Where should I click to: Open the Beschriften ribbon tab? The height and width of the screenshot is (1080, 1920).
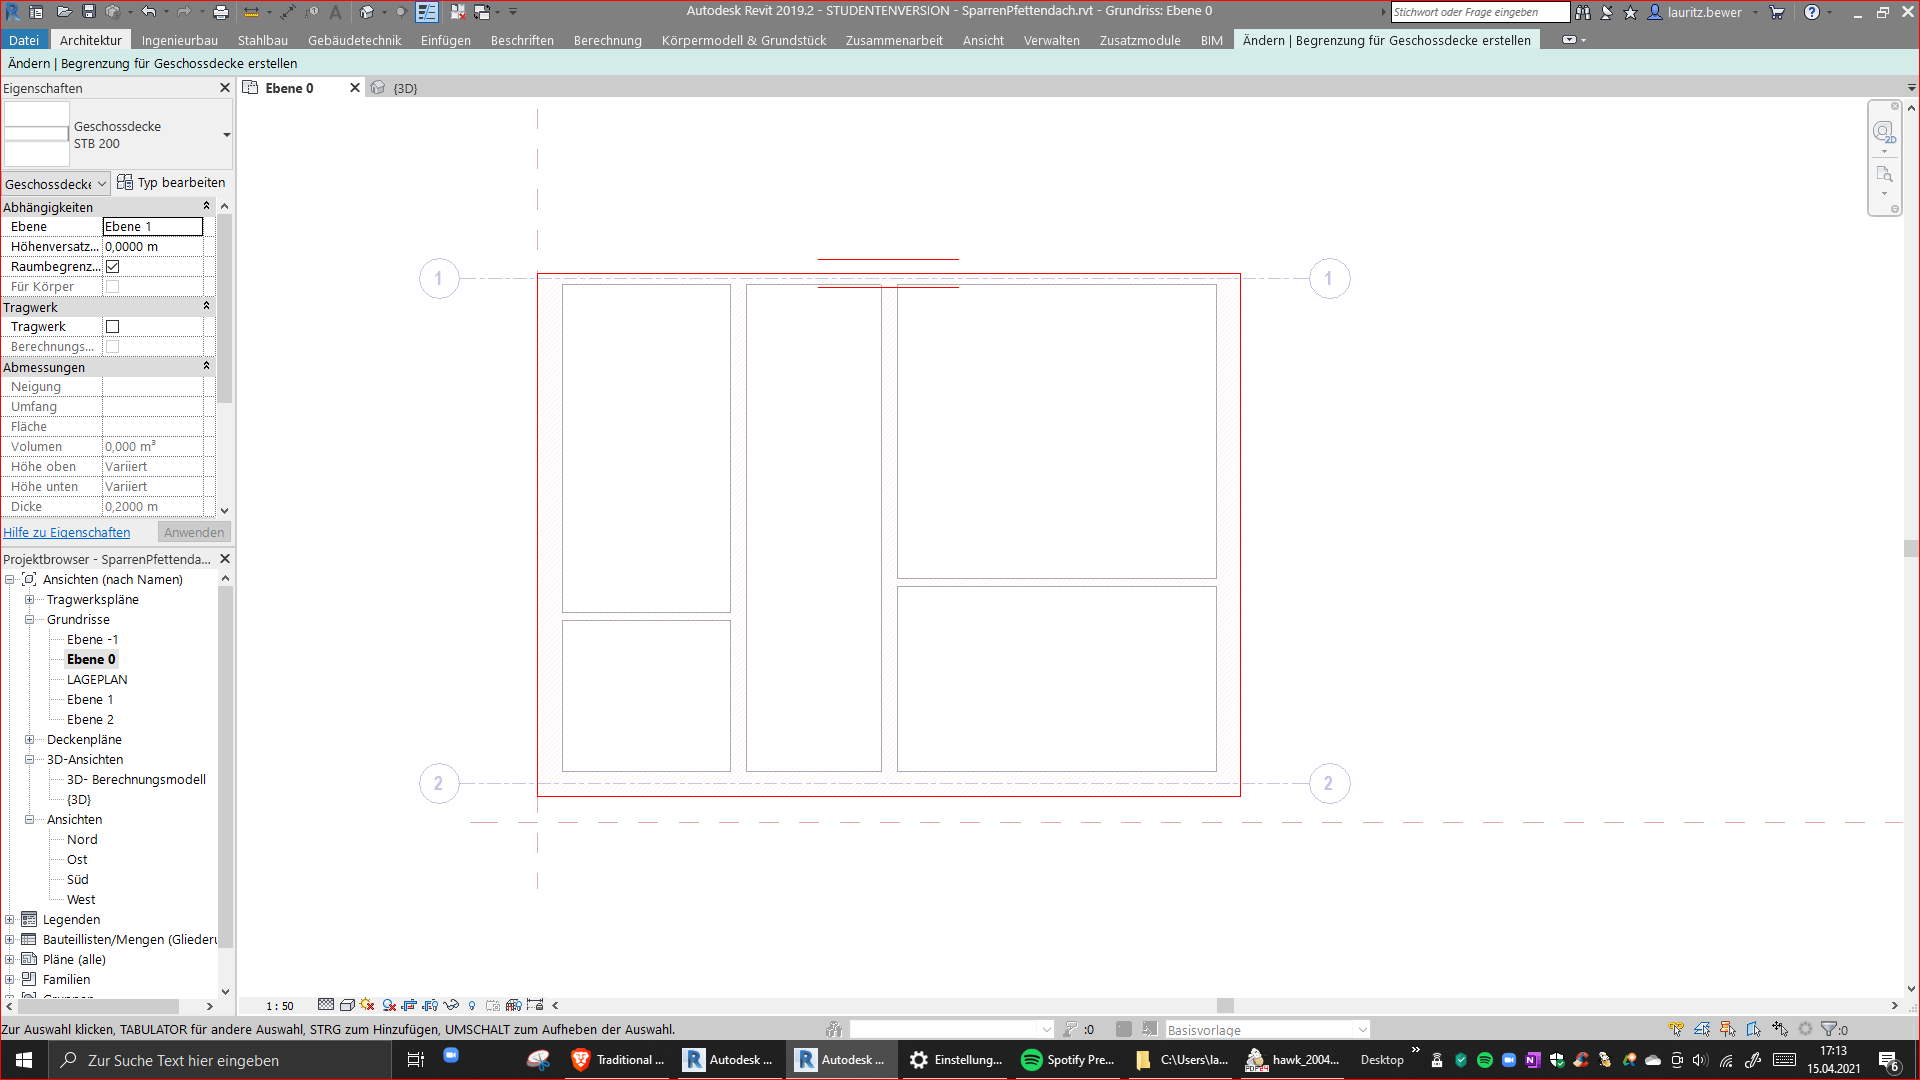(522, 40)
